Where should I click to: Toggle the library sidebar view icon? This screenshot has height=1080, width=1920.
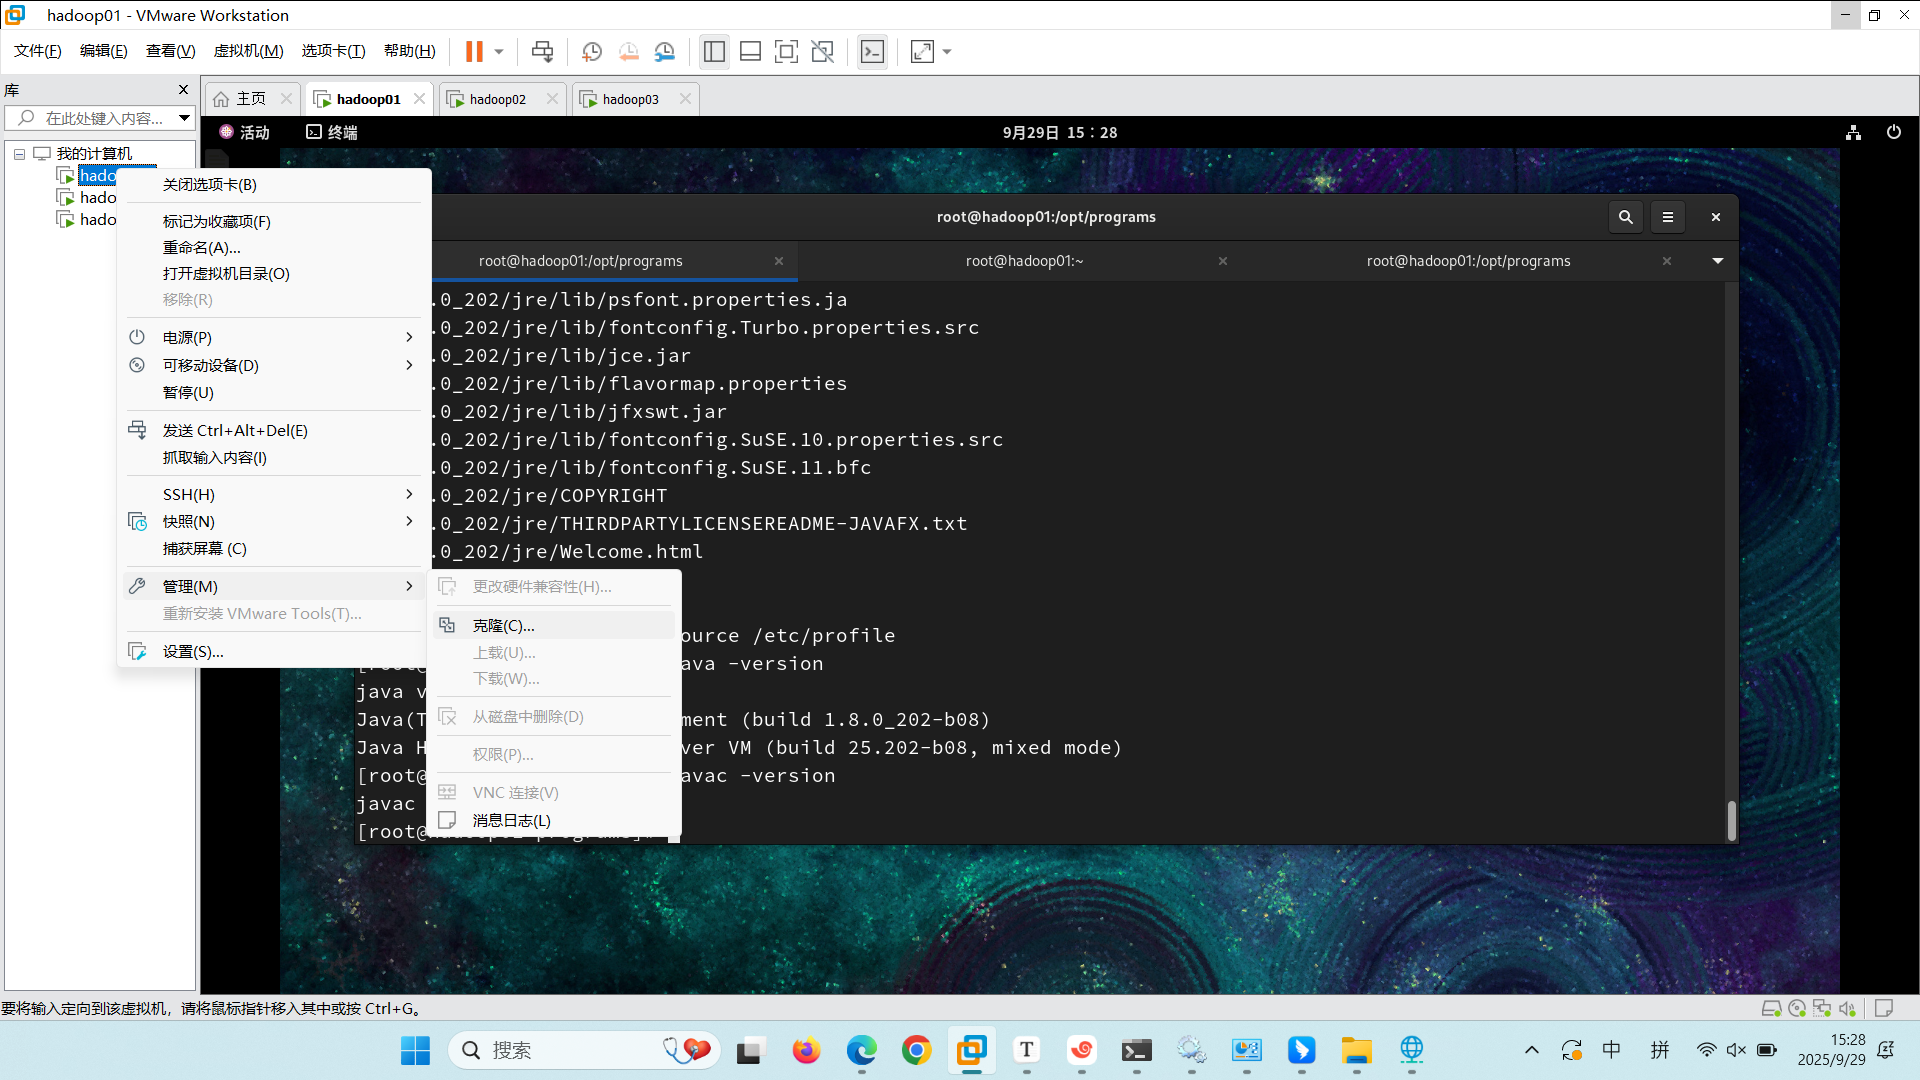coord(714,51)
